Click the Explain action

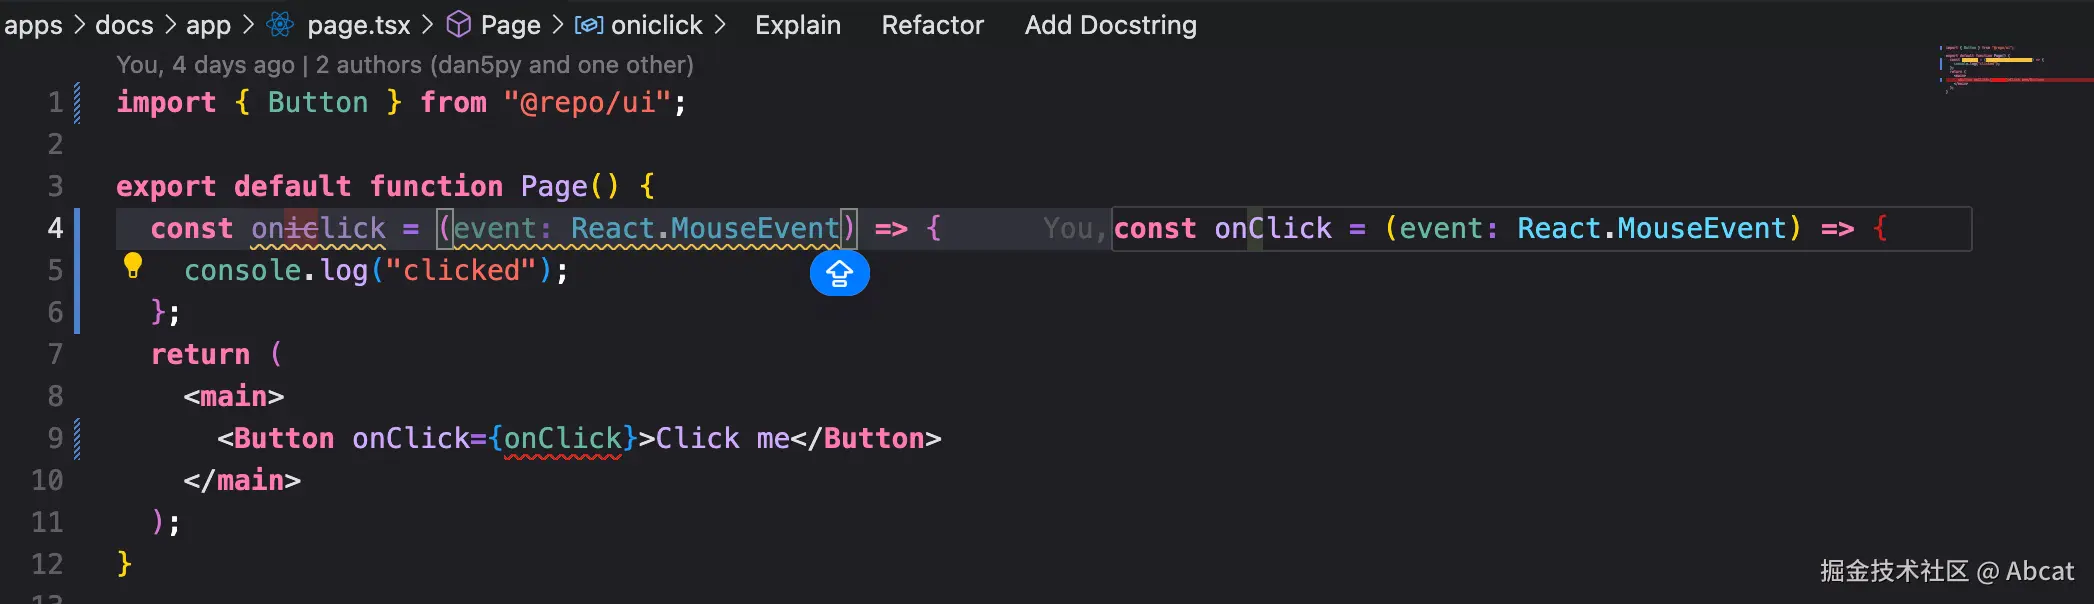[797, 25]
